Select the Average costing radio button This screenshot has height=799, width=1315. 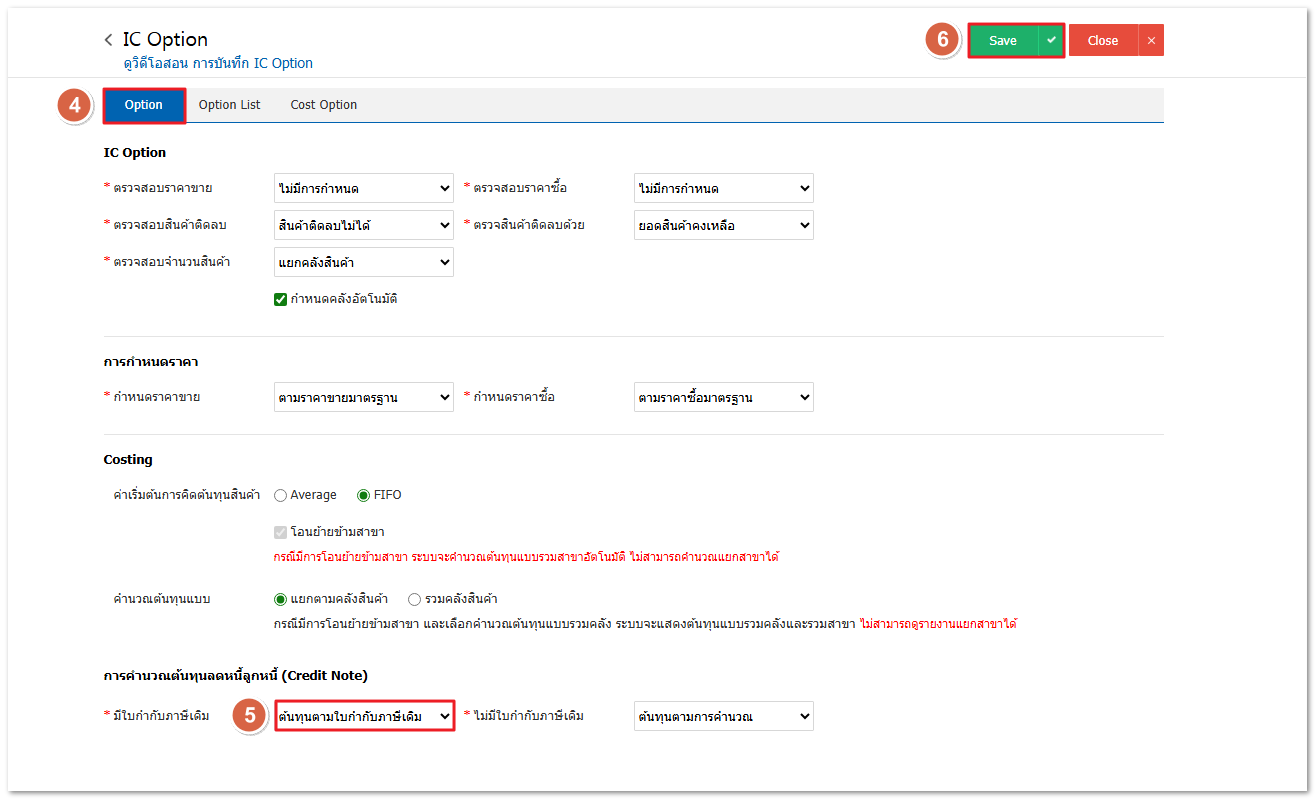pyautogui.click(x=281, y=495)
